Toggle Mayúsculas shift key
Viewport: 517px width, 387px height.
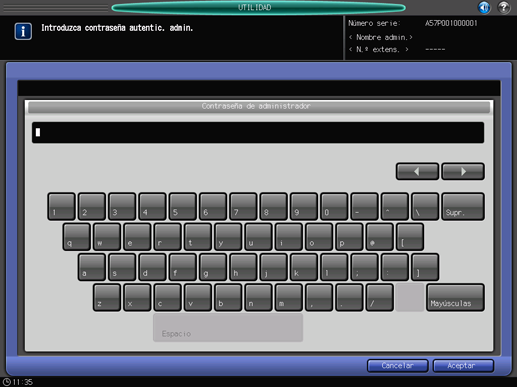(x=455, y=297)
